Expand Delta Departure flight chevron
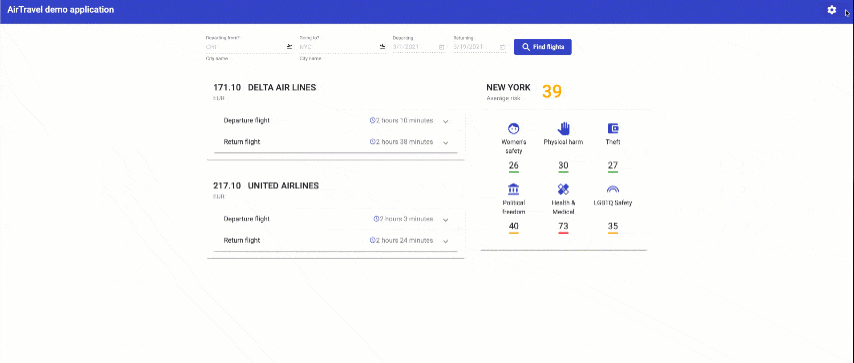Viewport: 854px width, 363px height. pos(446,122)
